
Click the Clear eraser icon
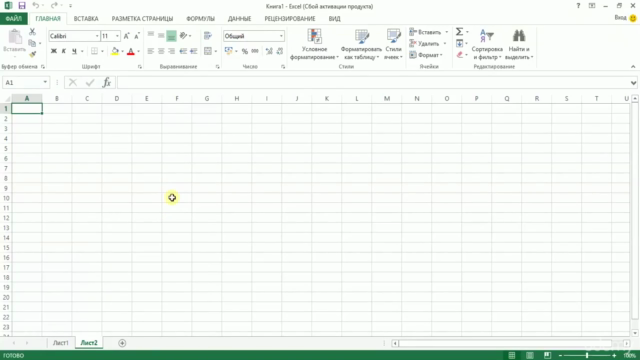tap(460, 54)
